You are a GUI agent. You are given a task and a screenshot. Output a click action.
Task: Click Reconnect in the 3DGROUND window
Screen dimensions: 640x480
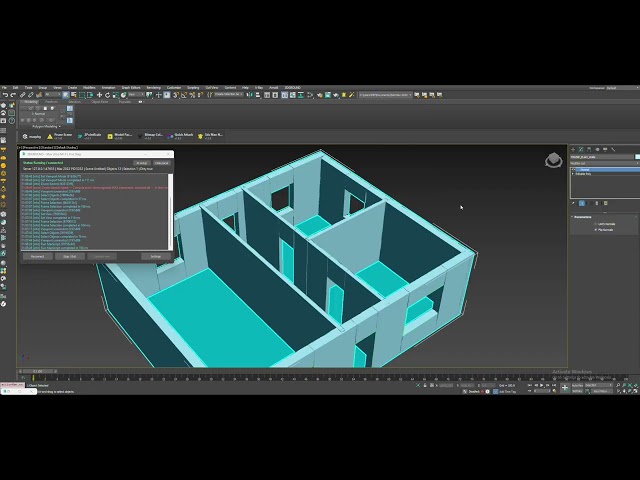pos(37,256)
